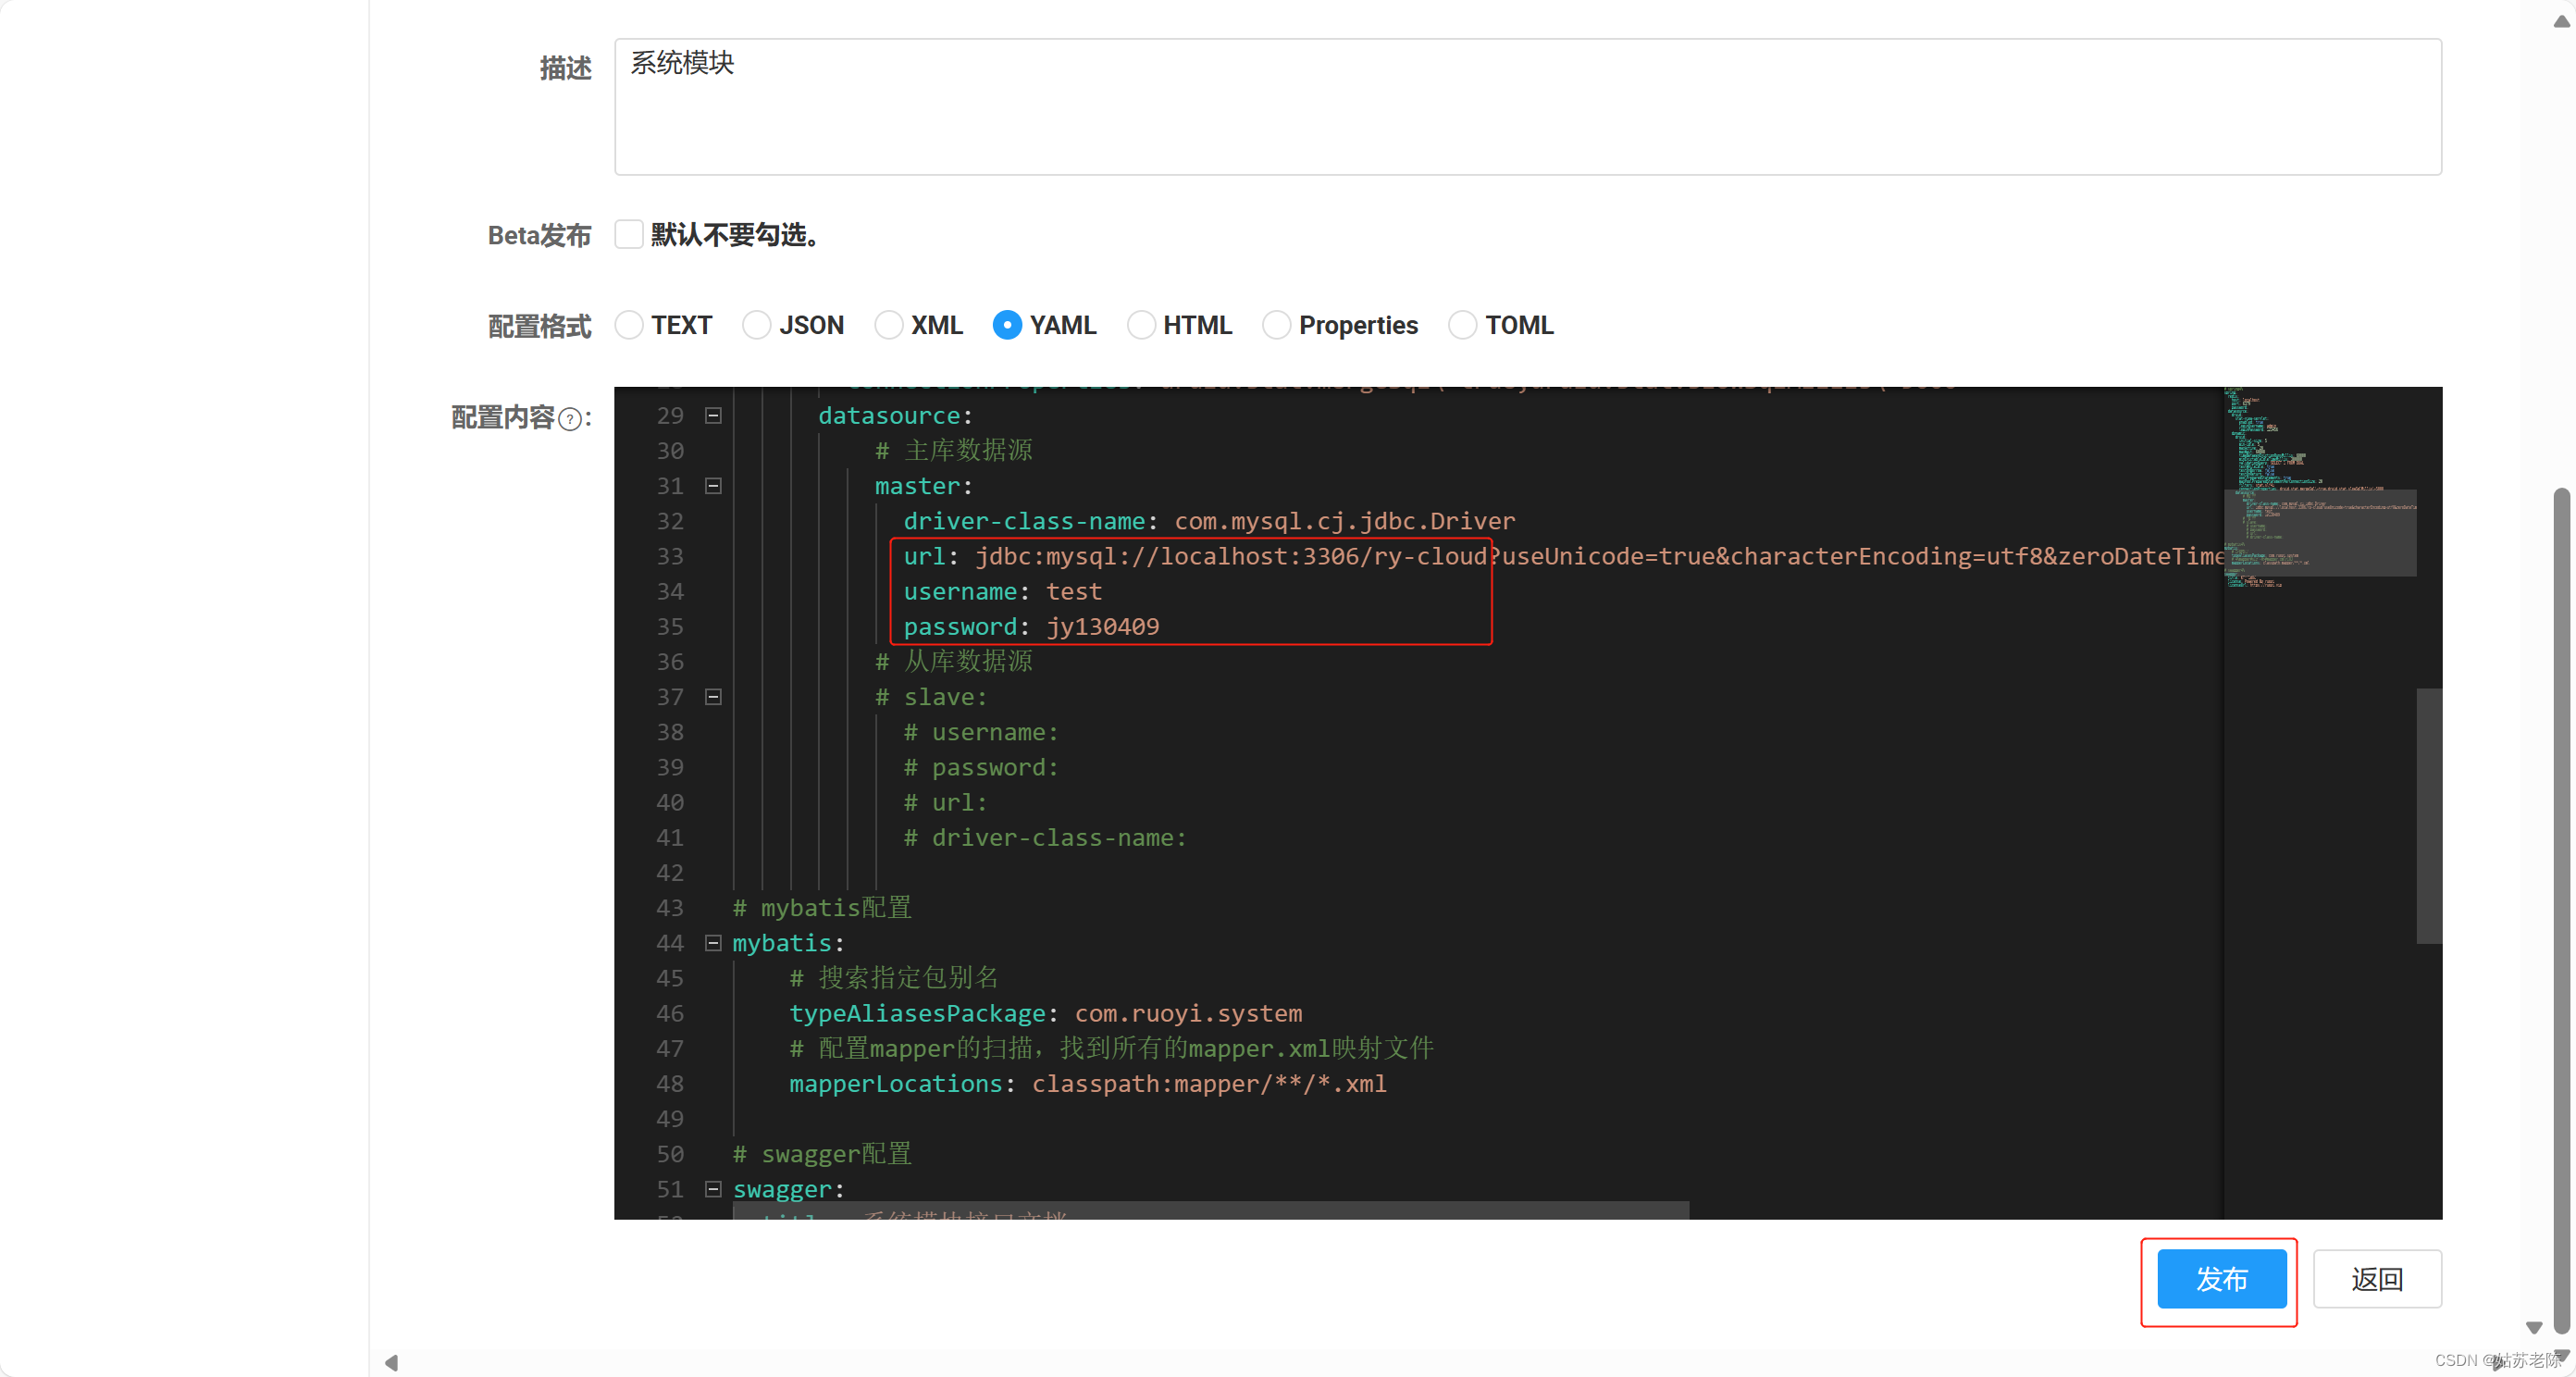Click the editor's vertical scrollbar thumb
The image size is (2576, 1377).
click(2429, 815)
